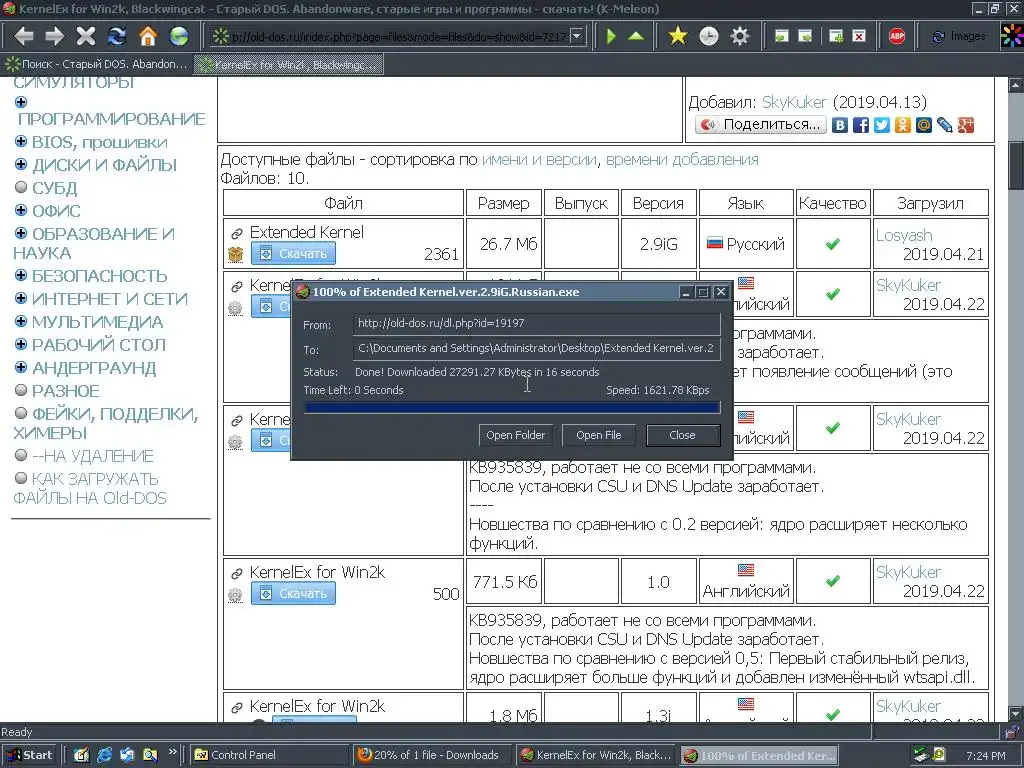
Task: Click the globe search icon in toolbar
Action: click(178, 36)
